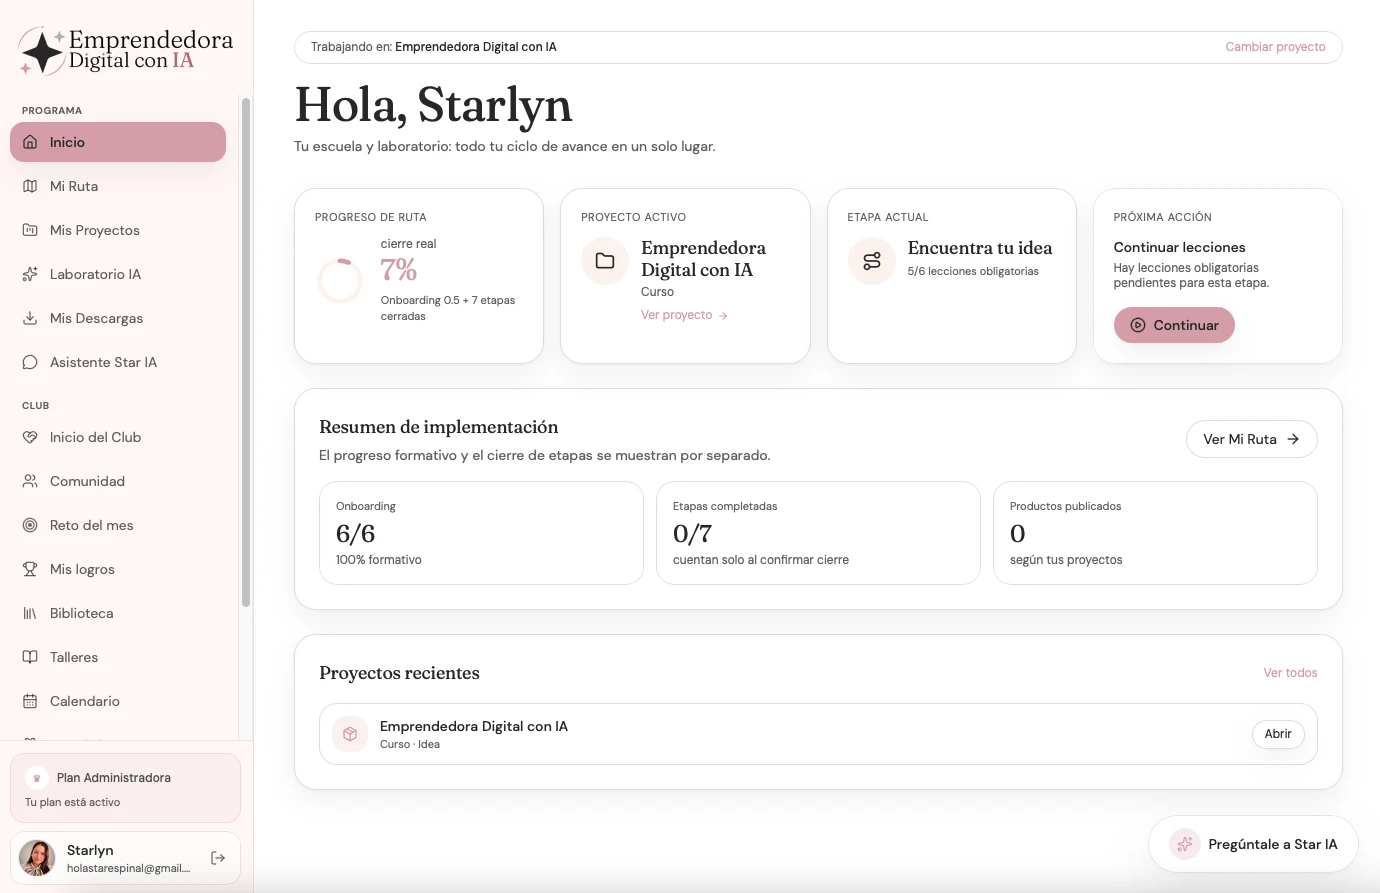Select Laboratorio IA in the menu
1380x893 pixels.
click(118, 274)
